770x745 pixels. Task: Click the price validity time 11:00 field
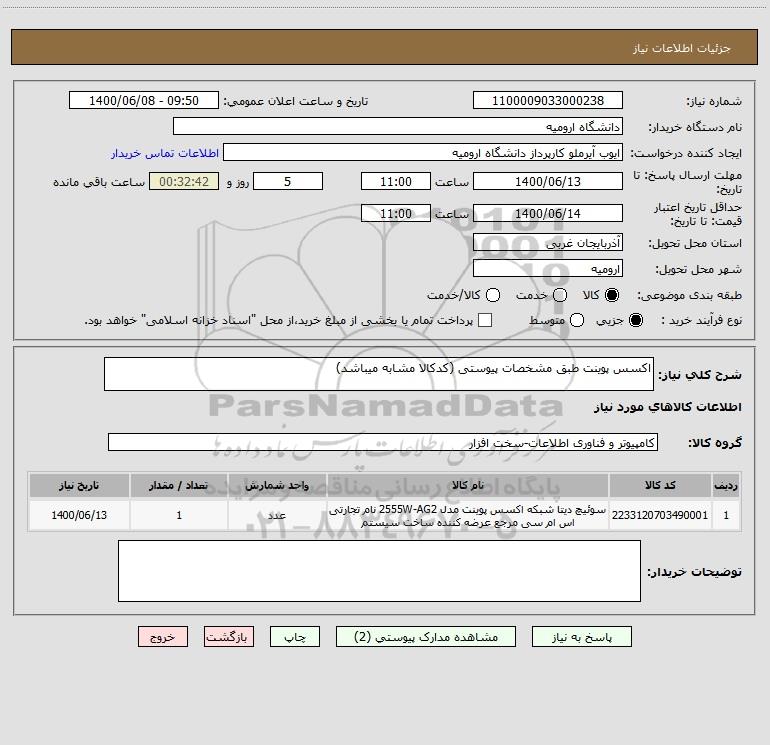[396, 213]
